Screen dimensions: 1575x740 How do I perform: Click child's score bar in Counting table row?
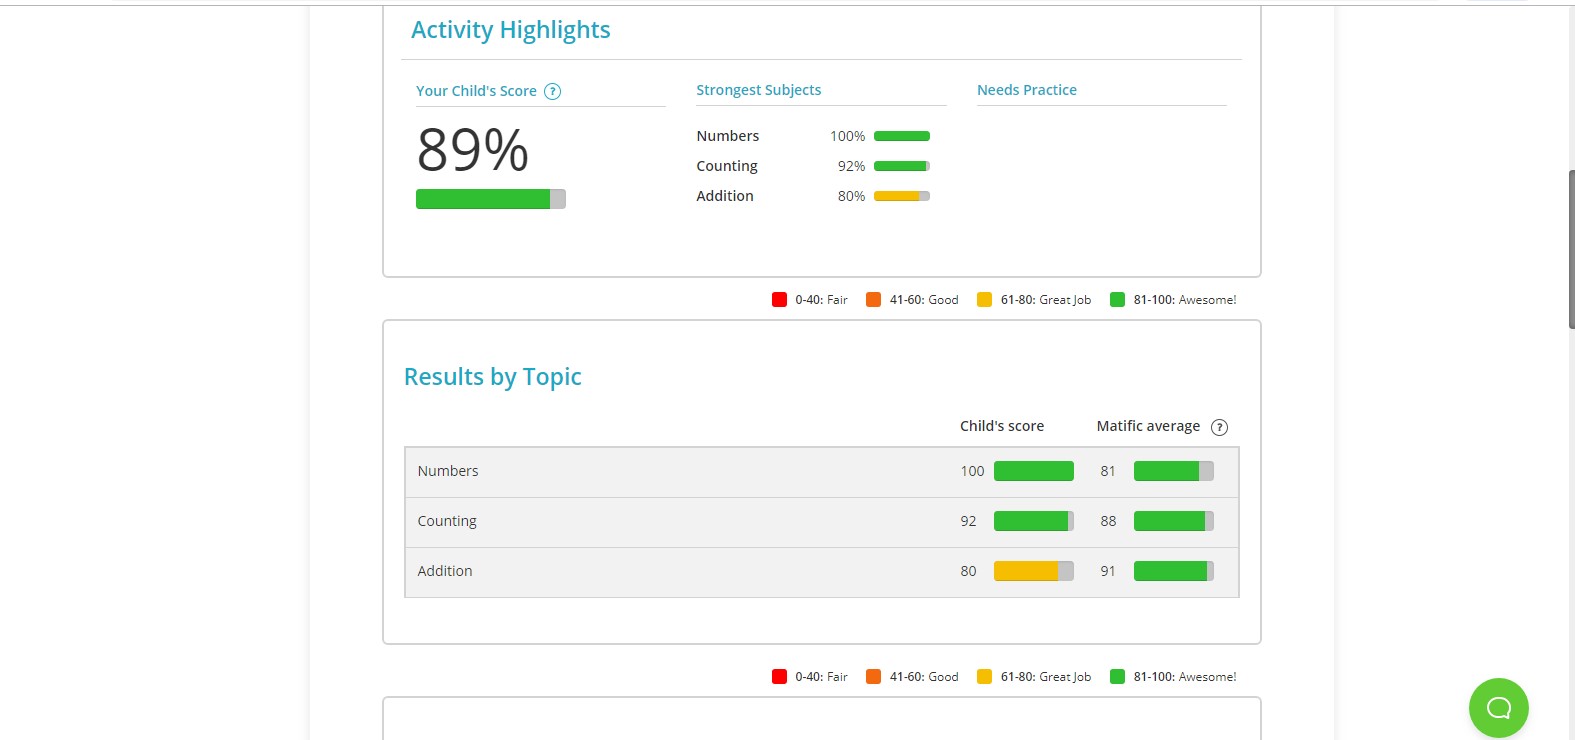1033,521
